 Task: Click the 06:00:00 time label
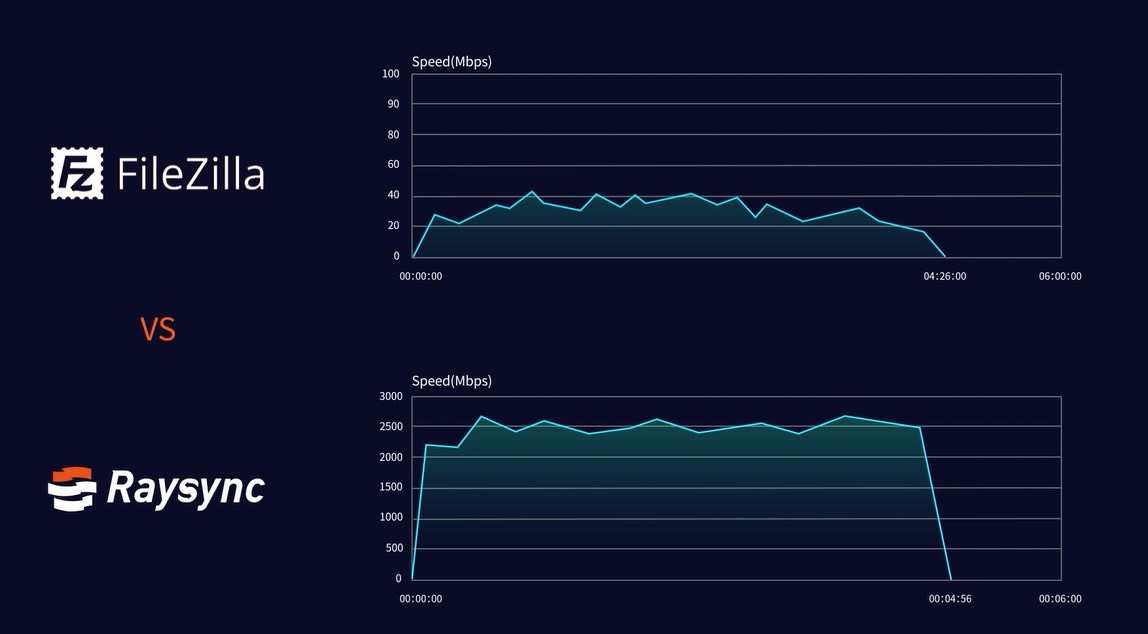click(1060, 276)
